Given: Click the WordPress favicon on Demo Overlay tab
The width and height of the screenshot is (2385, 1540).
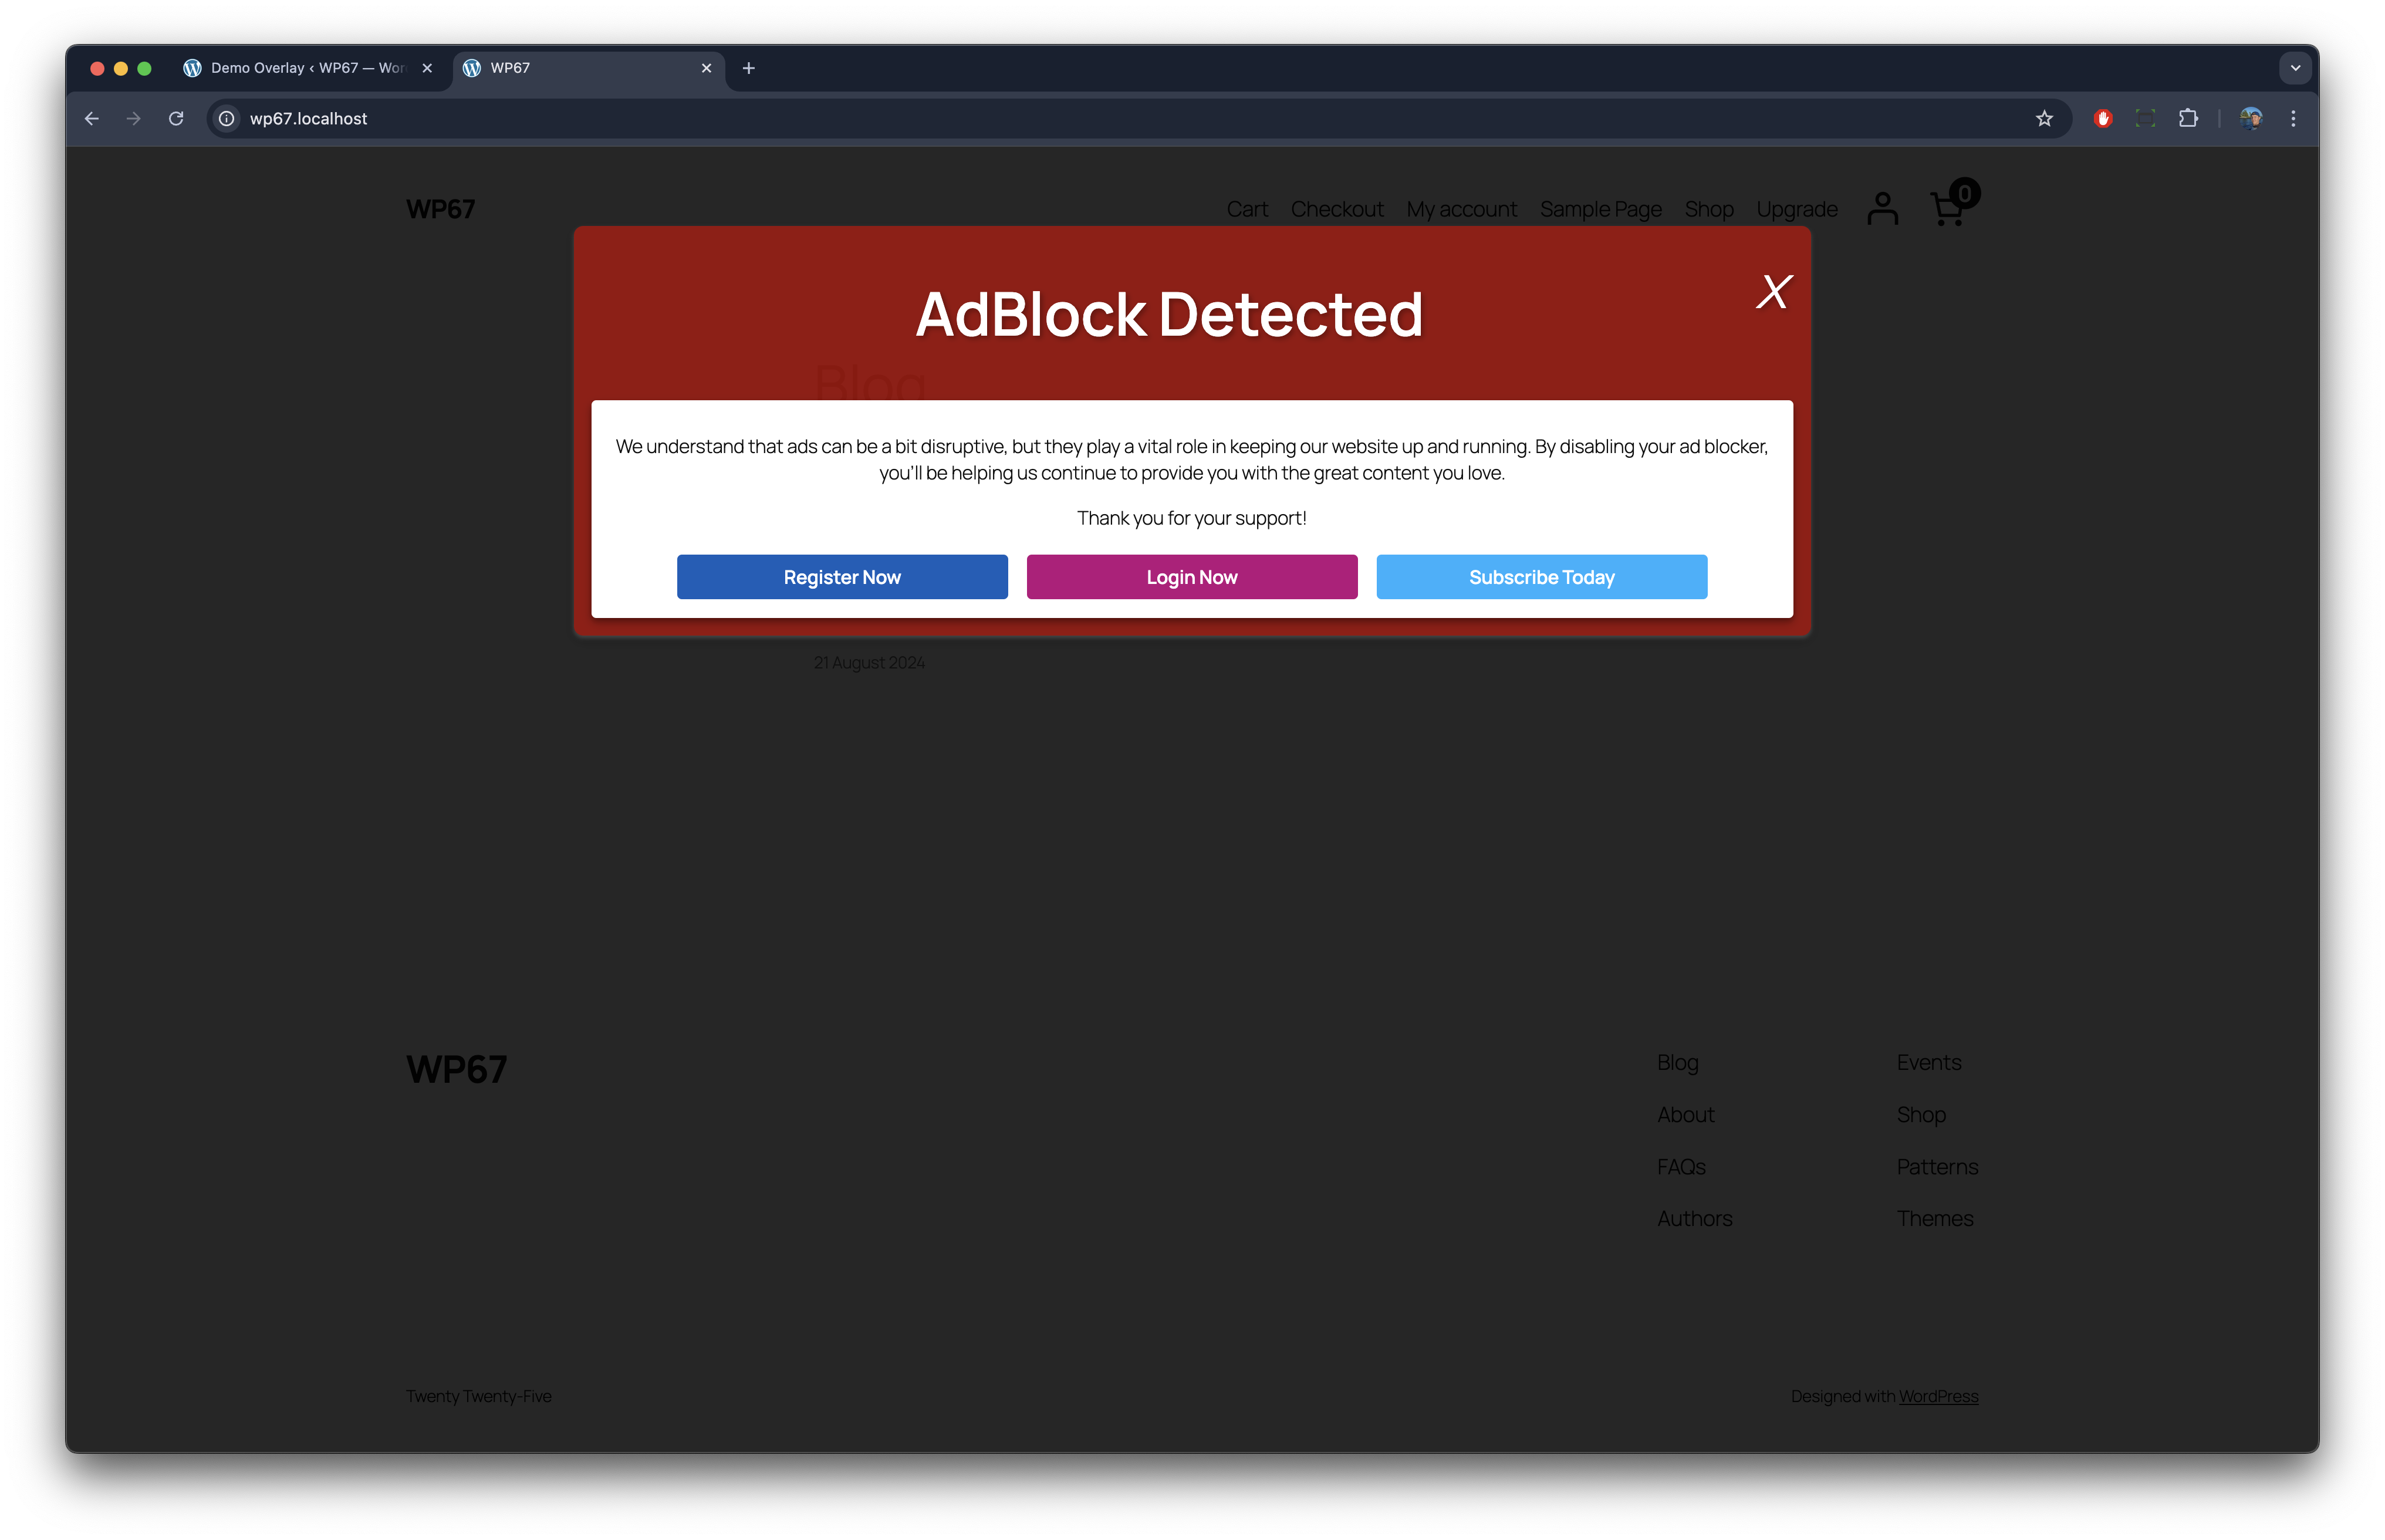Looking at the screenshot, I should 192,68.
